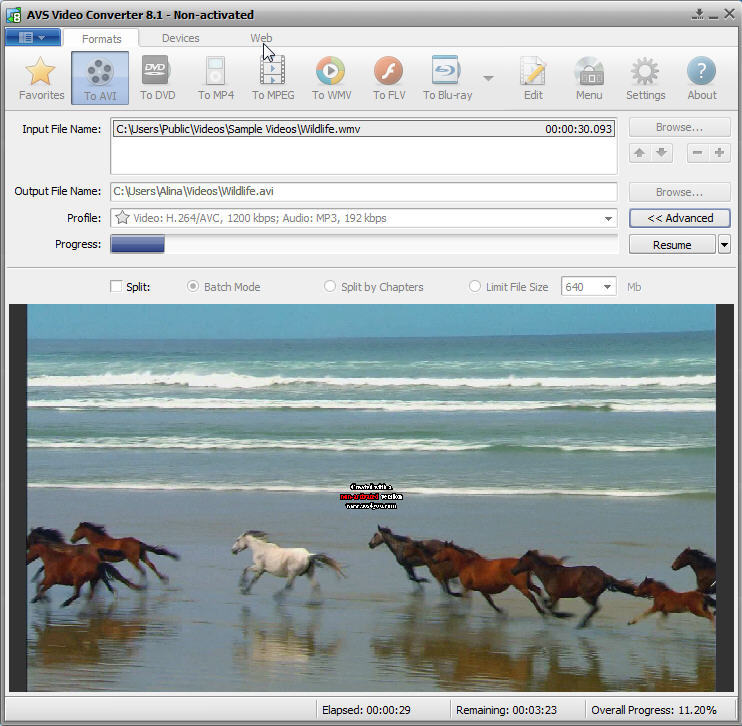This screenshot has width=742, height=726.
Task: Click the Overall Progress 11.20% status
Action: click(654, 710)
